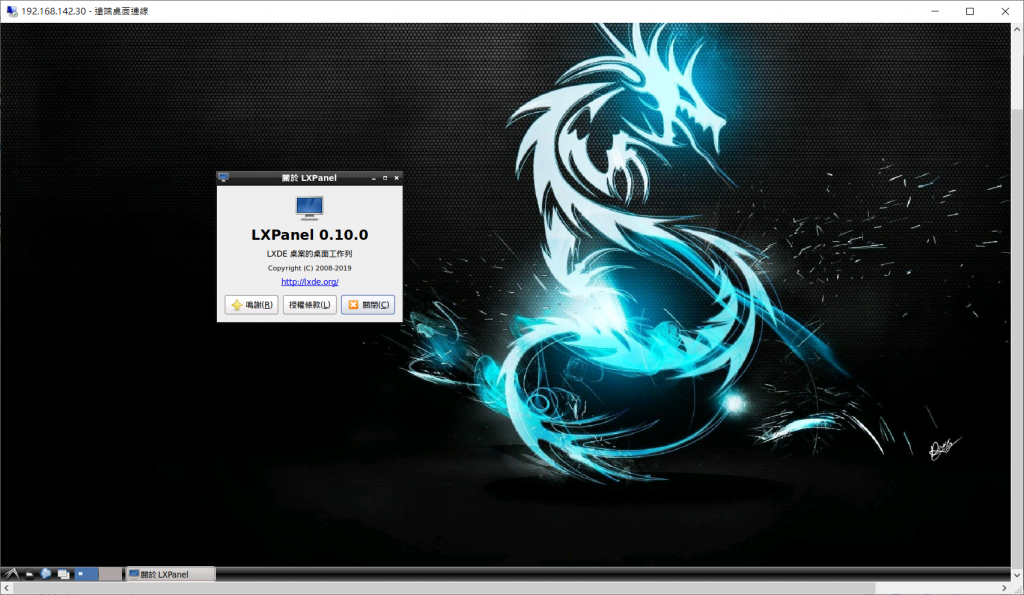Launch the file manager from the panel

29,574
